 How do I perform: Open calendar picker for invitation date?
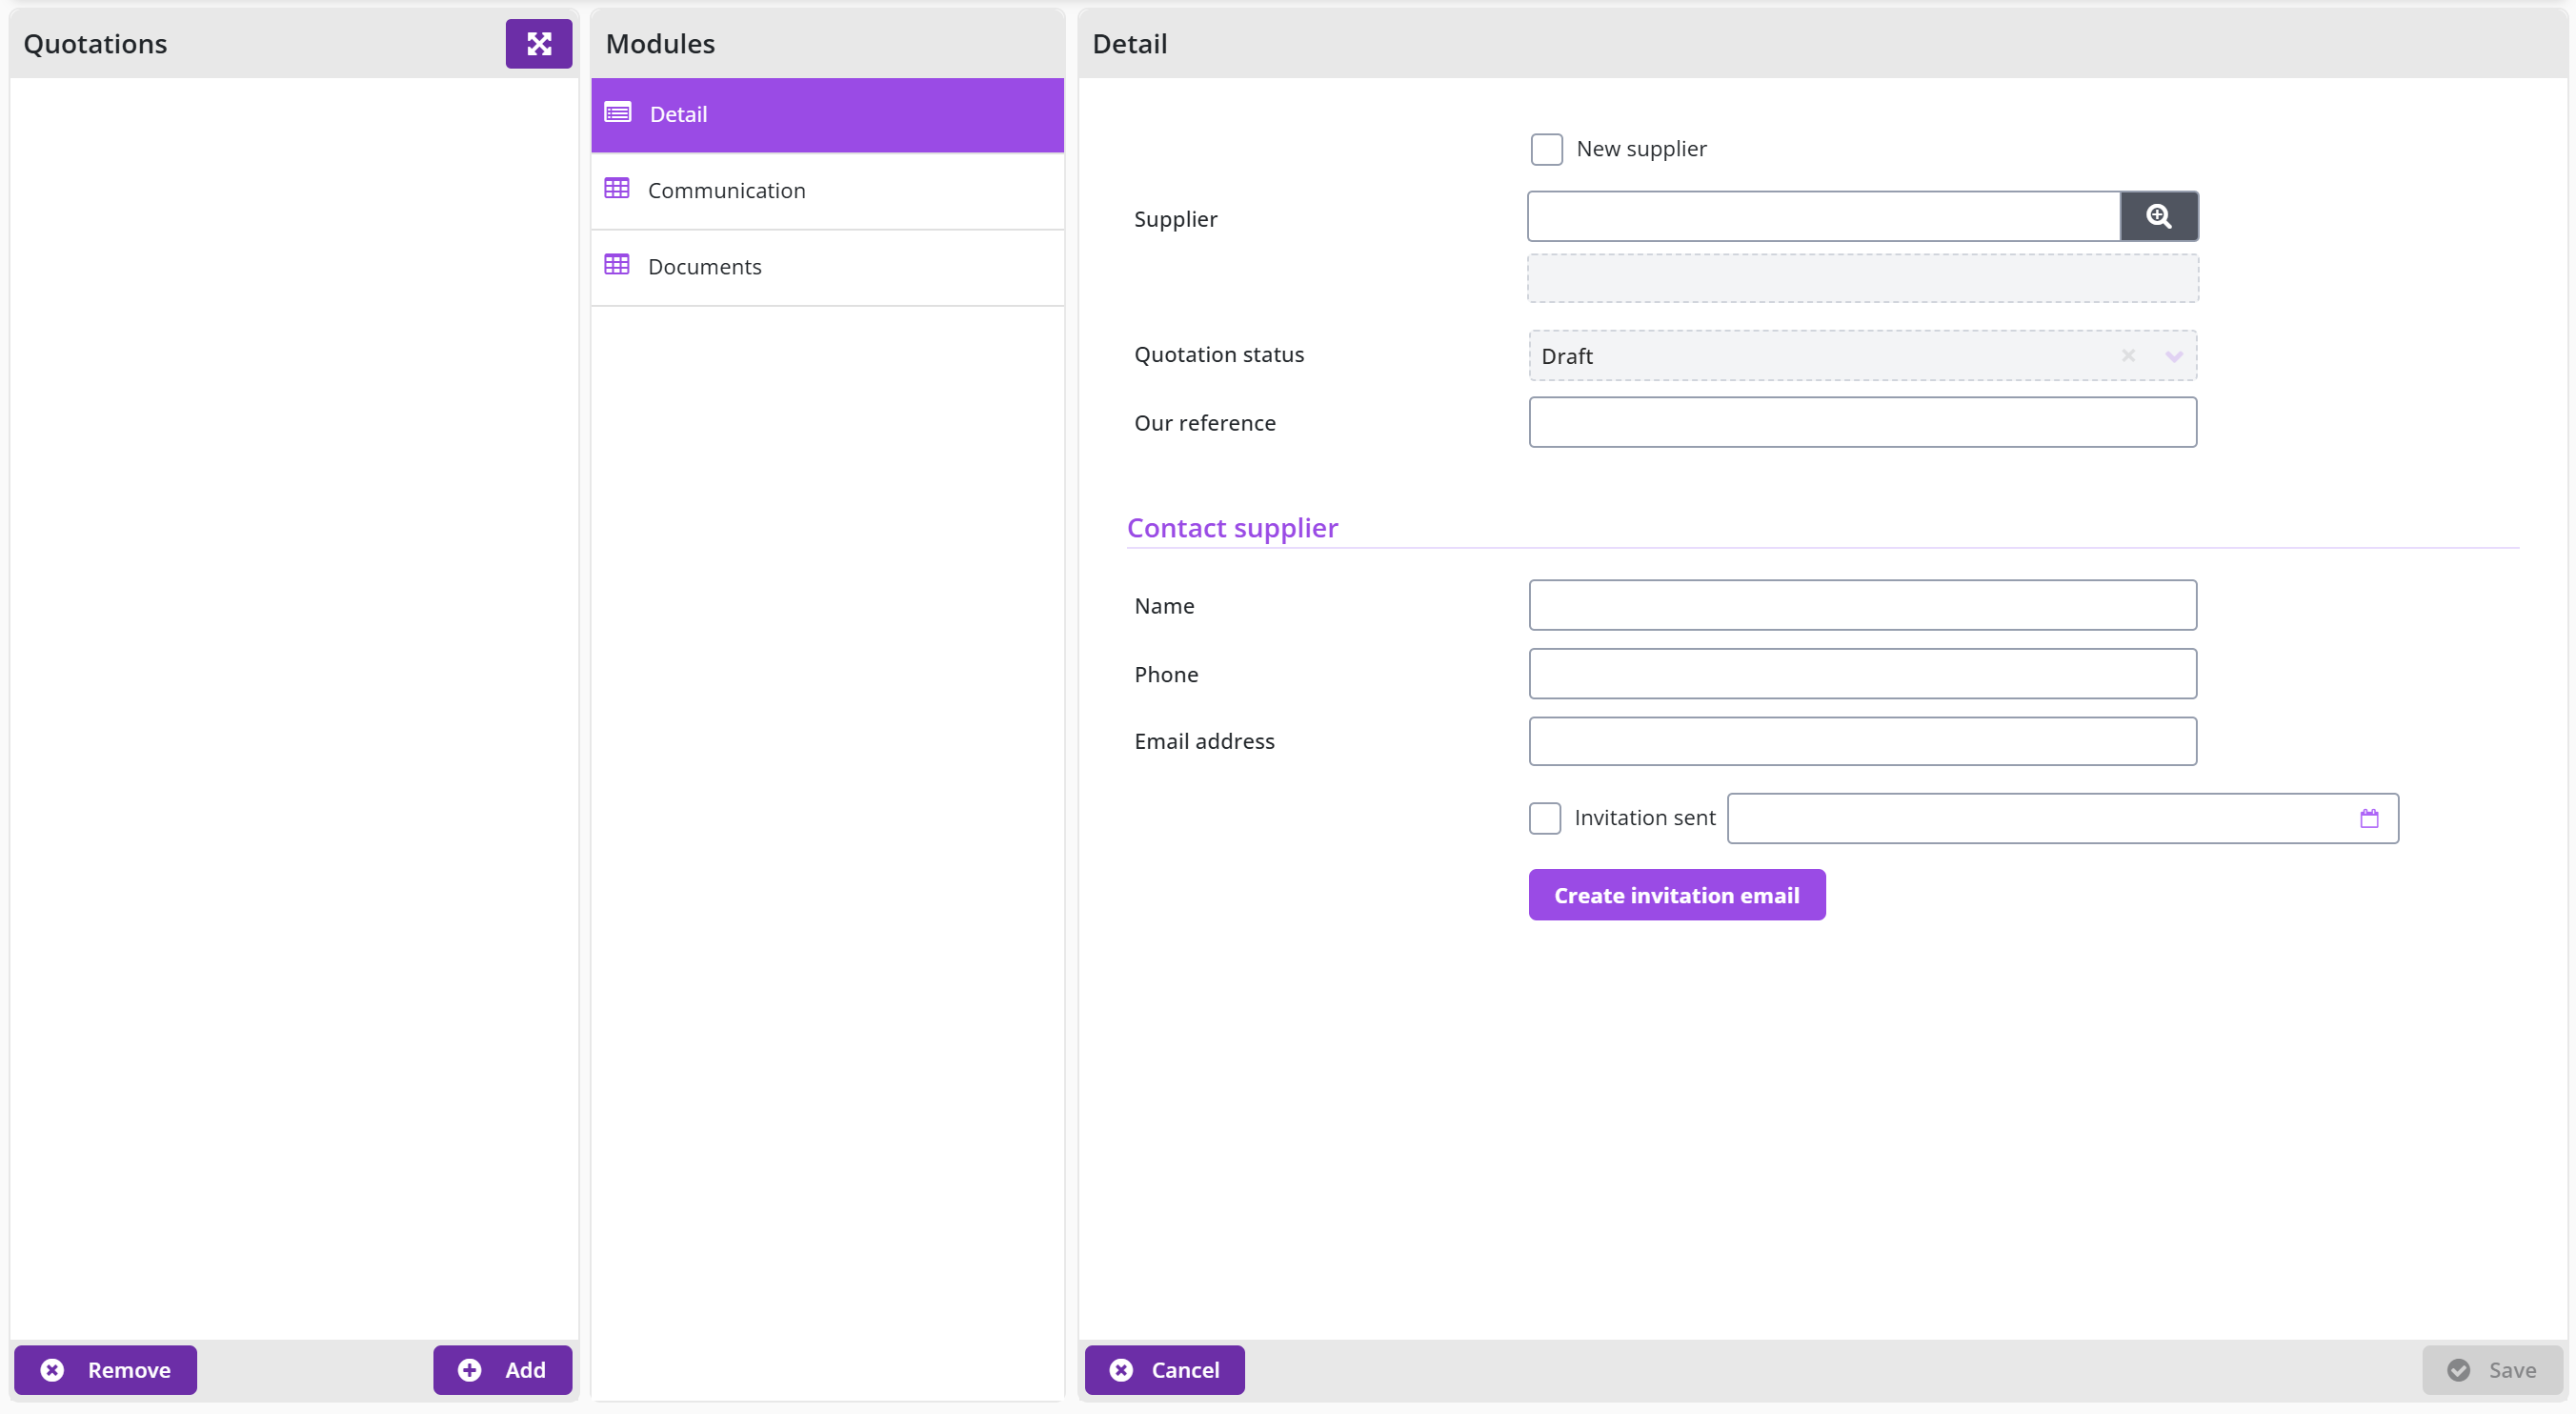click(x=2369, y=818)
